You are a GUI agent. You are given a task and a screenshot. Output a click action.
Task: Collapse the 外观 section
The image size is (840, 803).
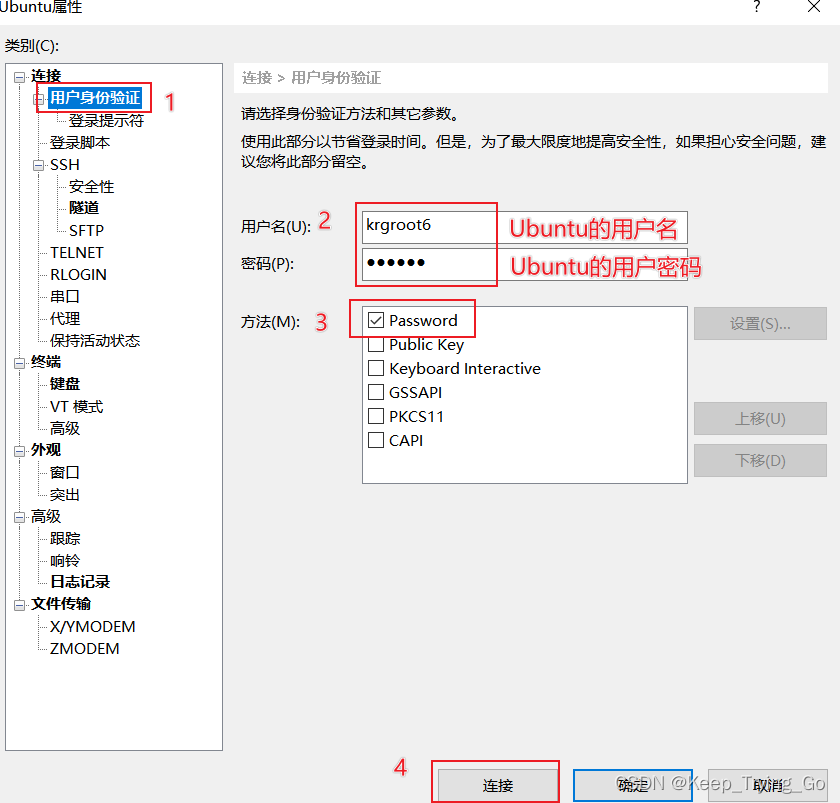(x=20, y=449)
